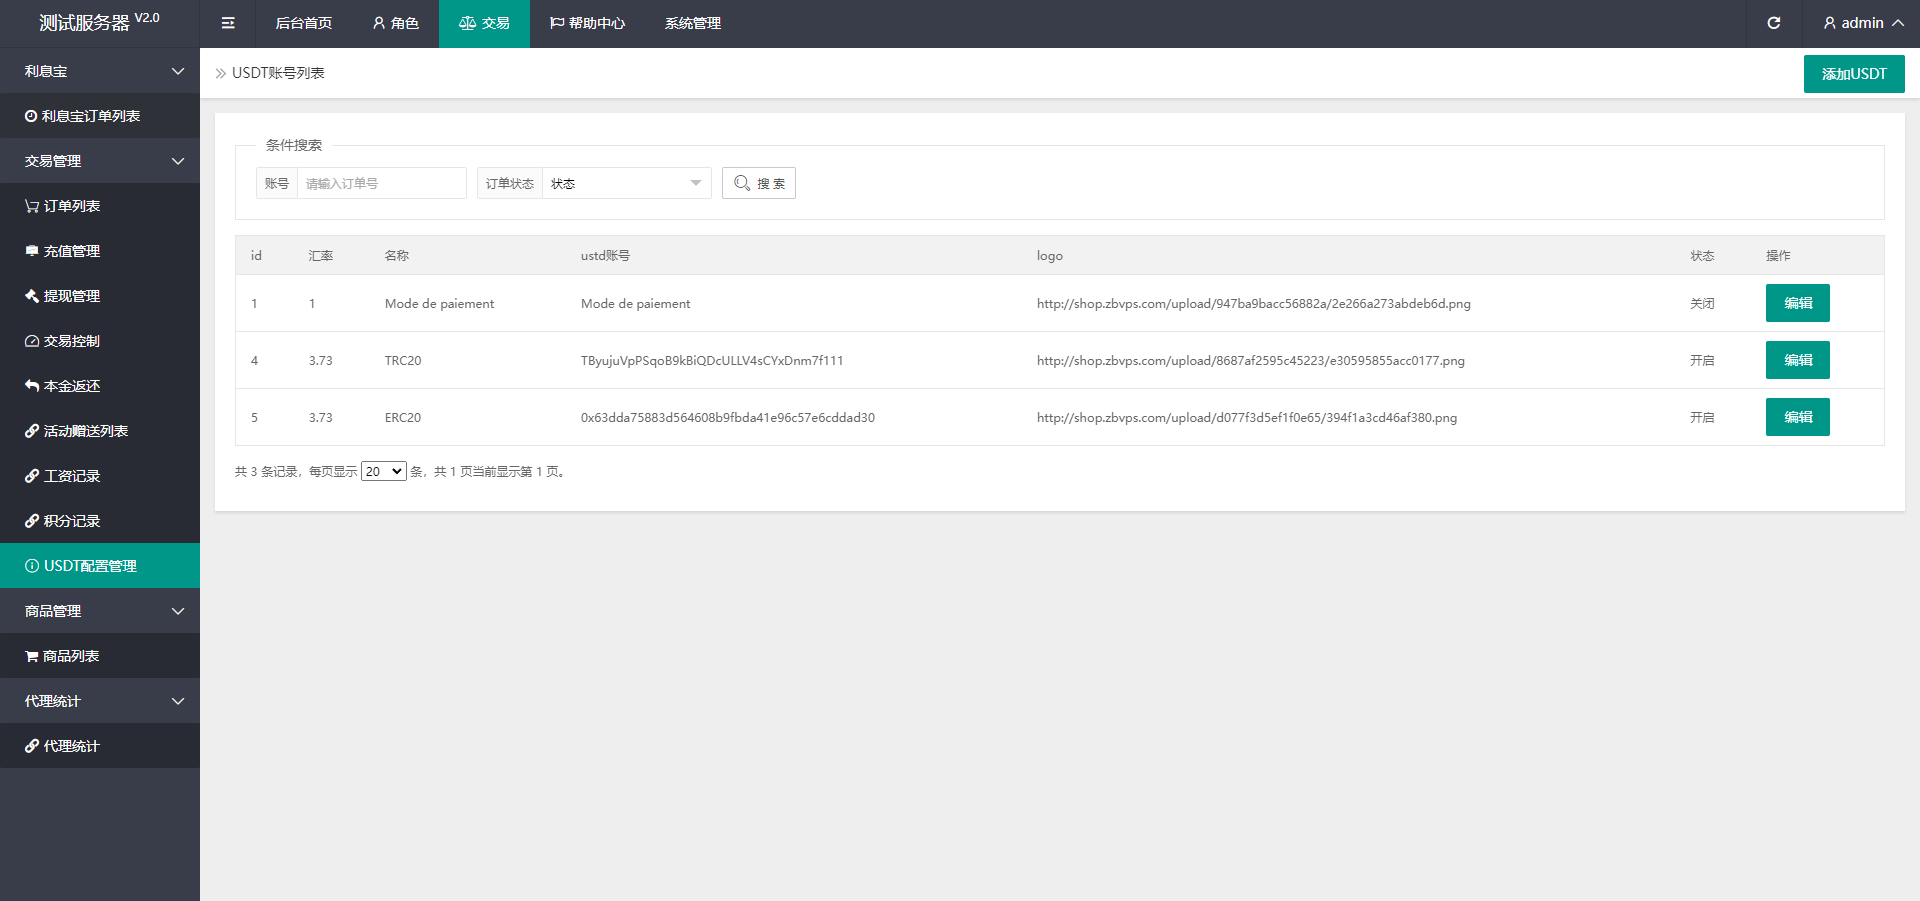Open 商品列表 sidebar item
The height and width of the screenshot is (901, 1920).
click(x=100, y=656)
